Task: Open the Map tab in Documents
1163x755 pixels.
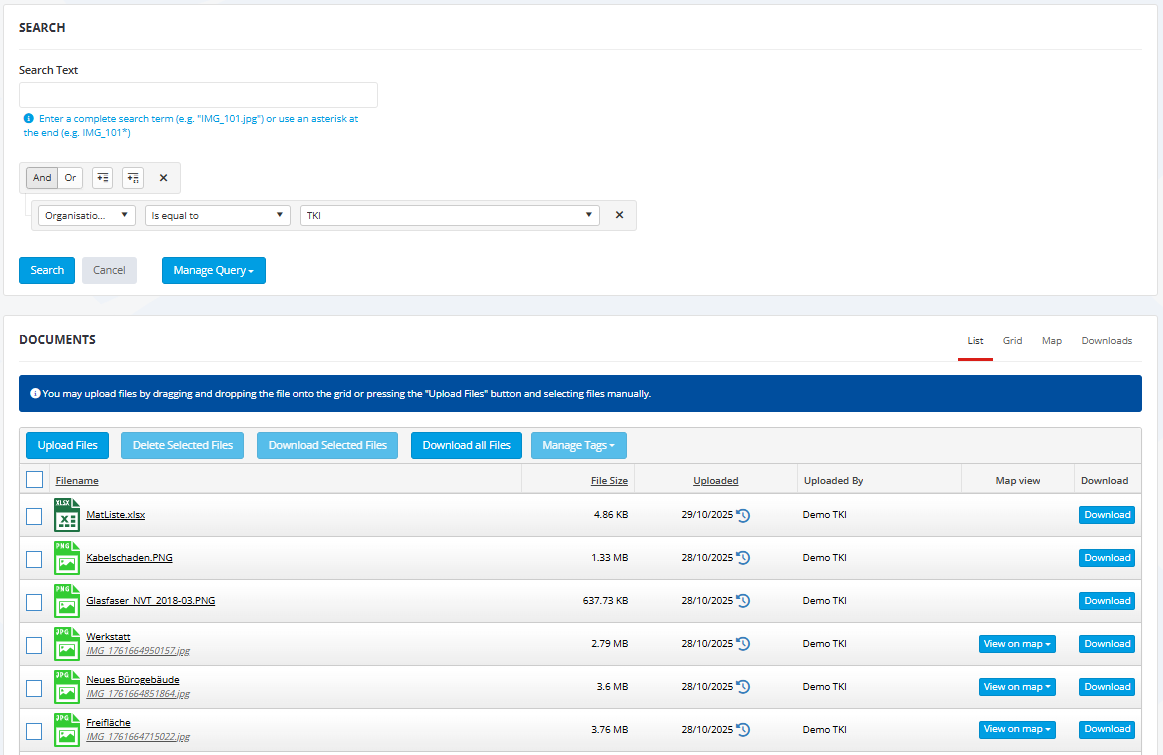Action: click(x=1051, y=341)
